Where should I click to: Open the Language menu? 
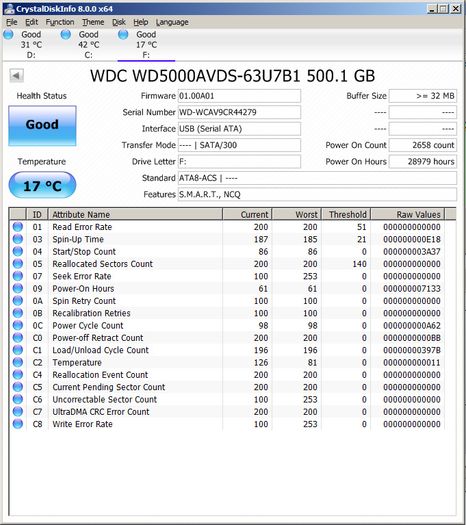point(172,22)
